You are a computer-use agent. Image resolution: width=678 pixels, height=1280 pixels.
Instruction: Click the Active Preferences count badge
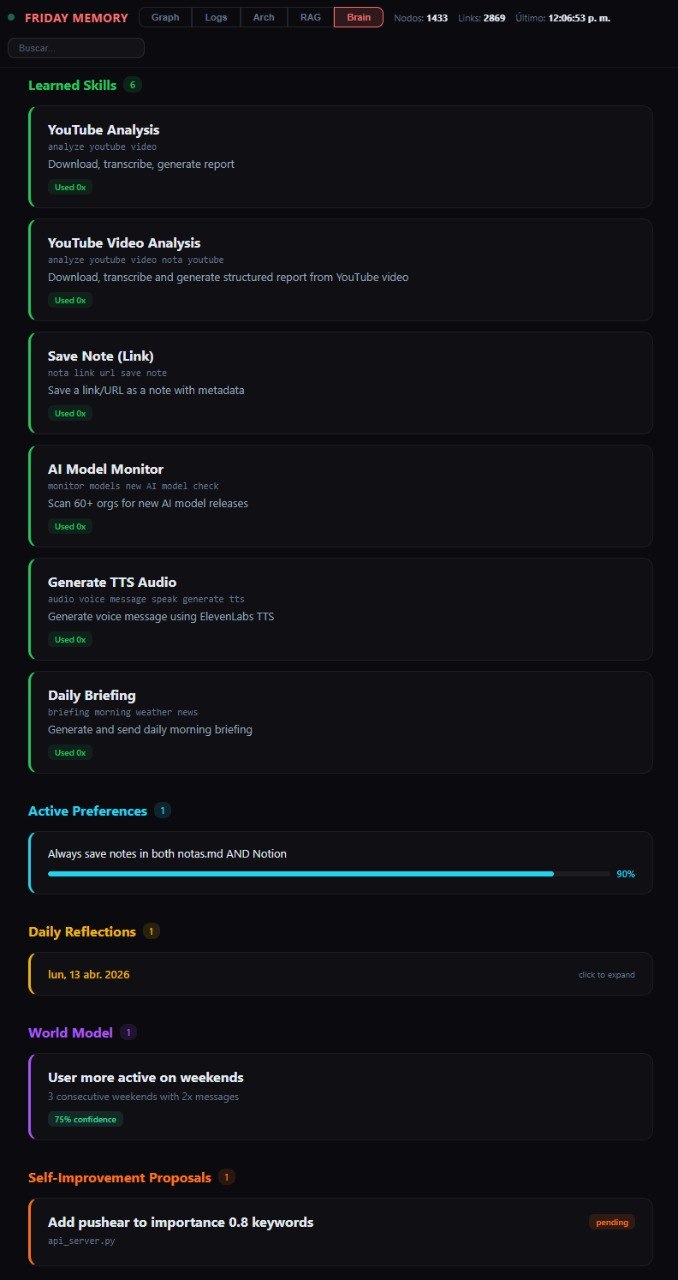coord(163,810)
